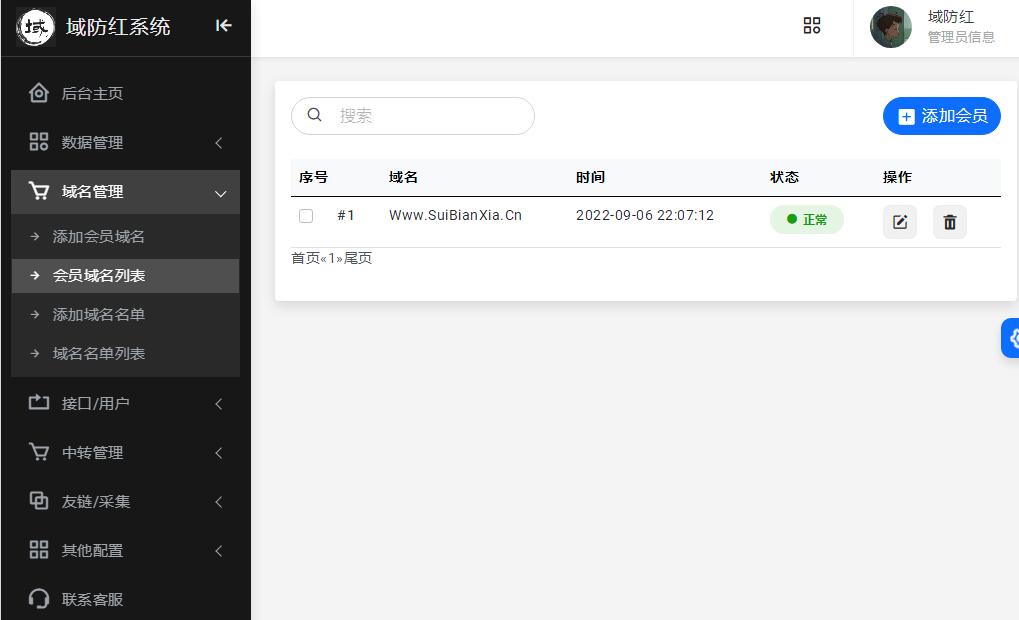This screenshot has height=620, width=1019.
Task: Collapse sidebar using the arrow icon
Action: pyautogui.click(x=224, y=26)
